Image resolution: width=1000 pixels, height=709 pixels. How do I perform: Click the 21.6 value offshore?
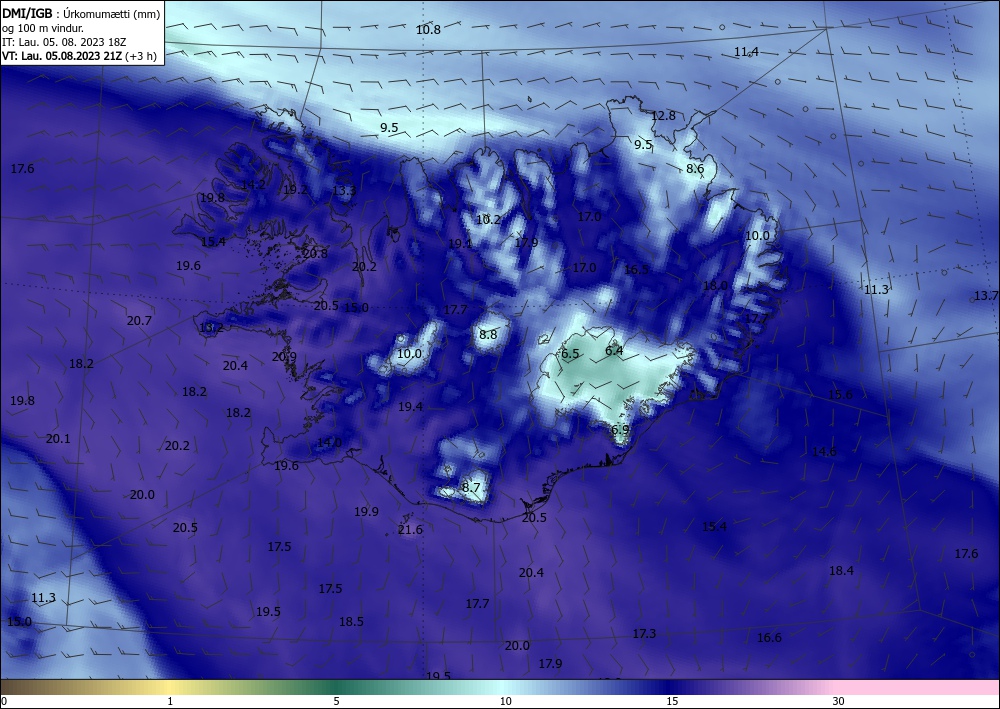[x=410, y=529]
